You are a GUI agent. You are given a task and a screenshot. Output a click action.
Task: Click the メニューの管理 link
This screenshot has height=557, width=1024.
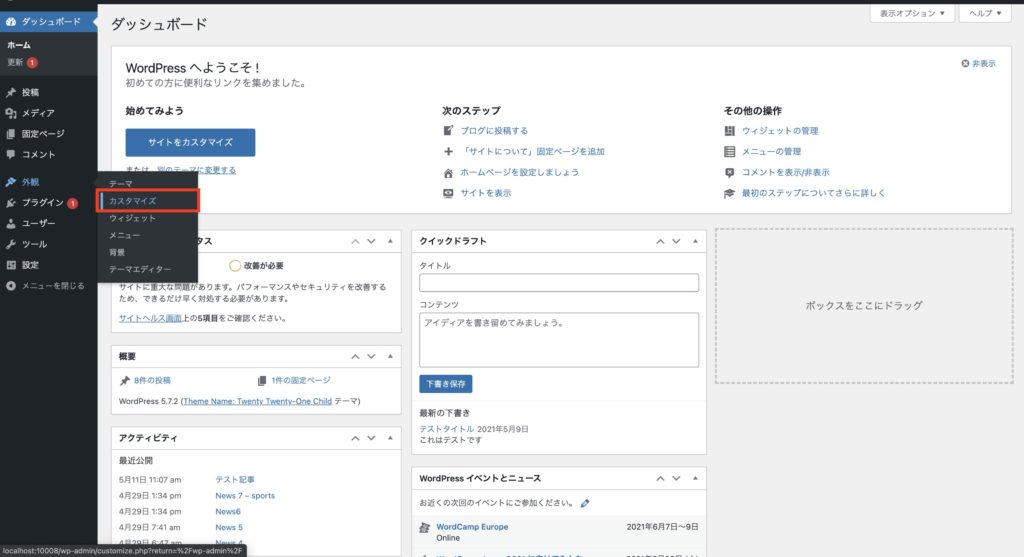point(771,151)
